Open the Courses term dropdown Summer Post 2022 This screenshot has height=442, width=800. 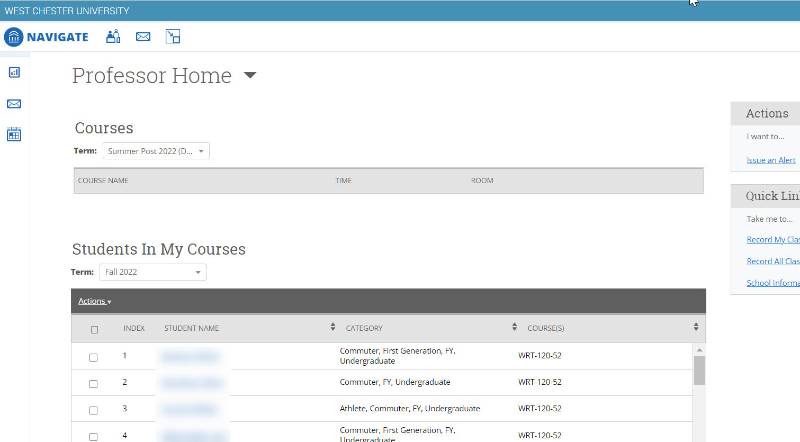[x=156, y=151]
